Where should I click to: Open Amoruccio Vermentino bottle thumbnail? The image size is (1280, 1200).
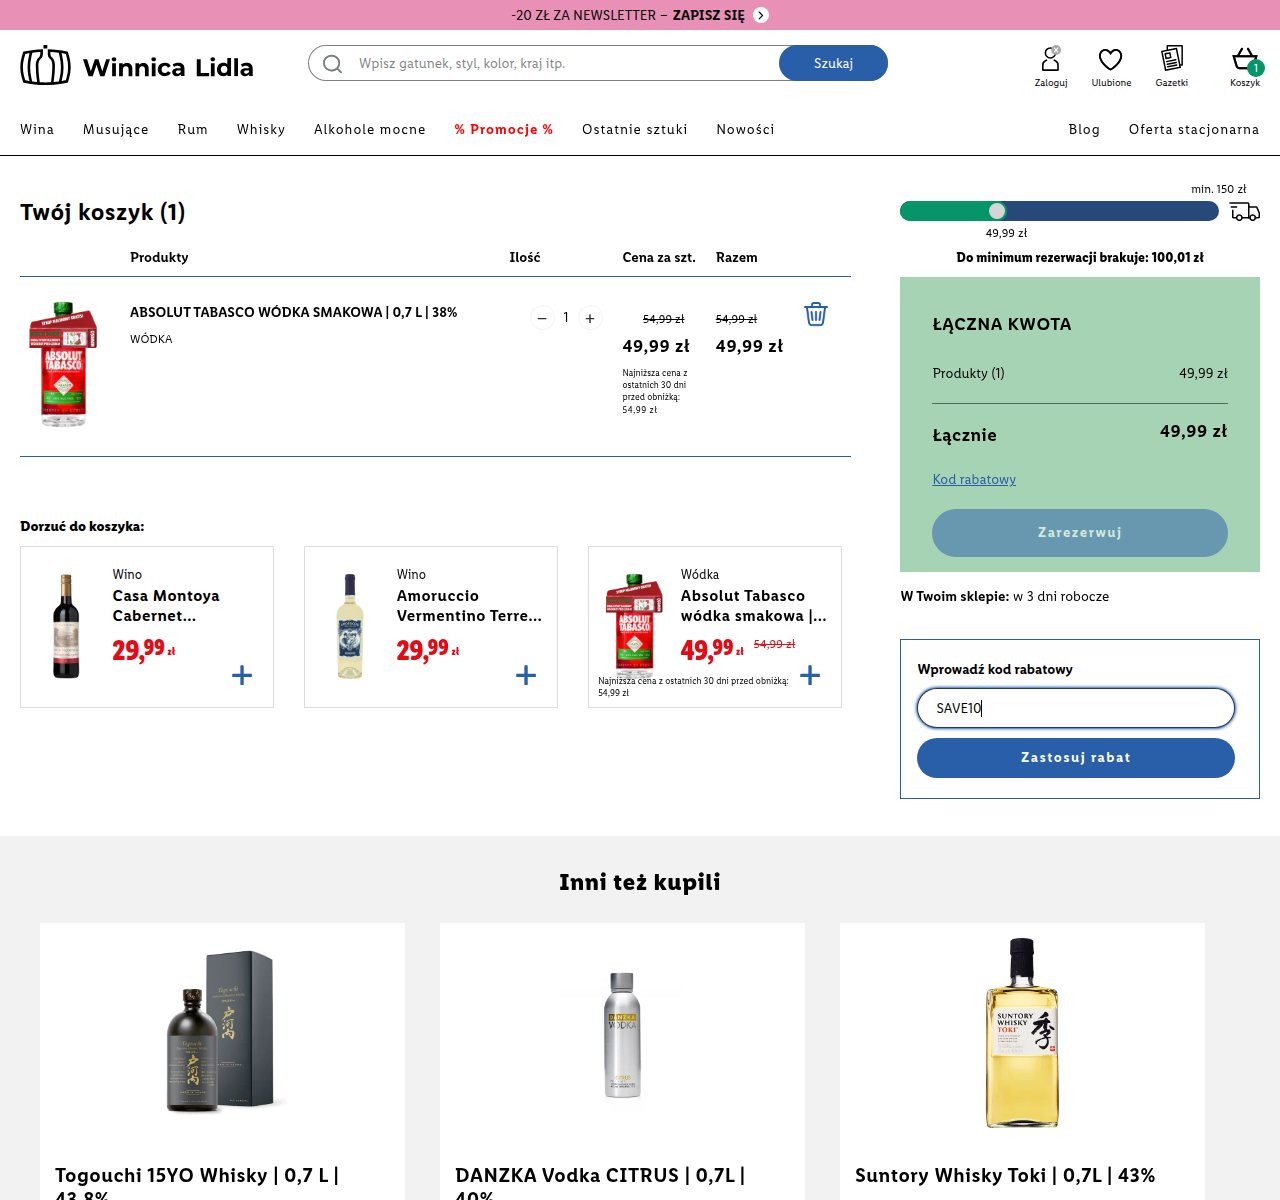click(x=350, y=626)
